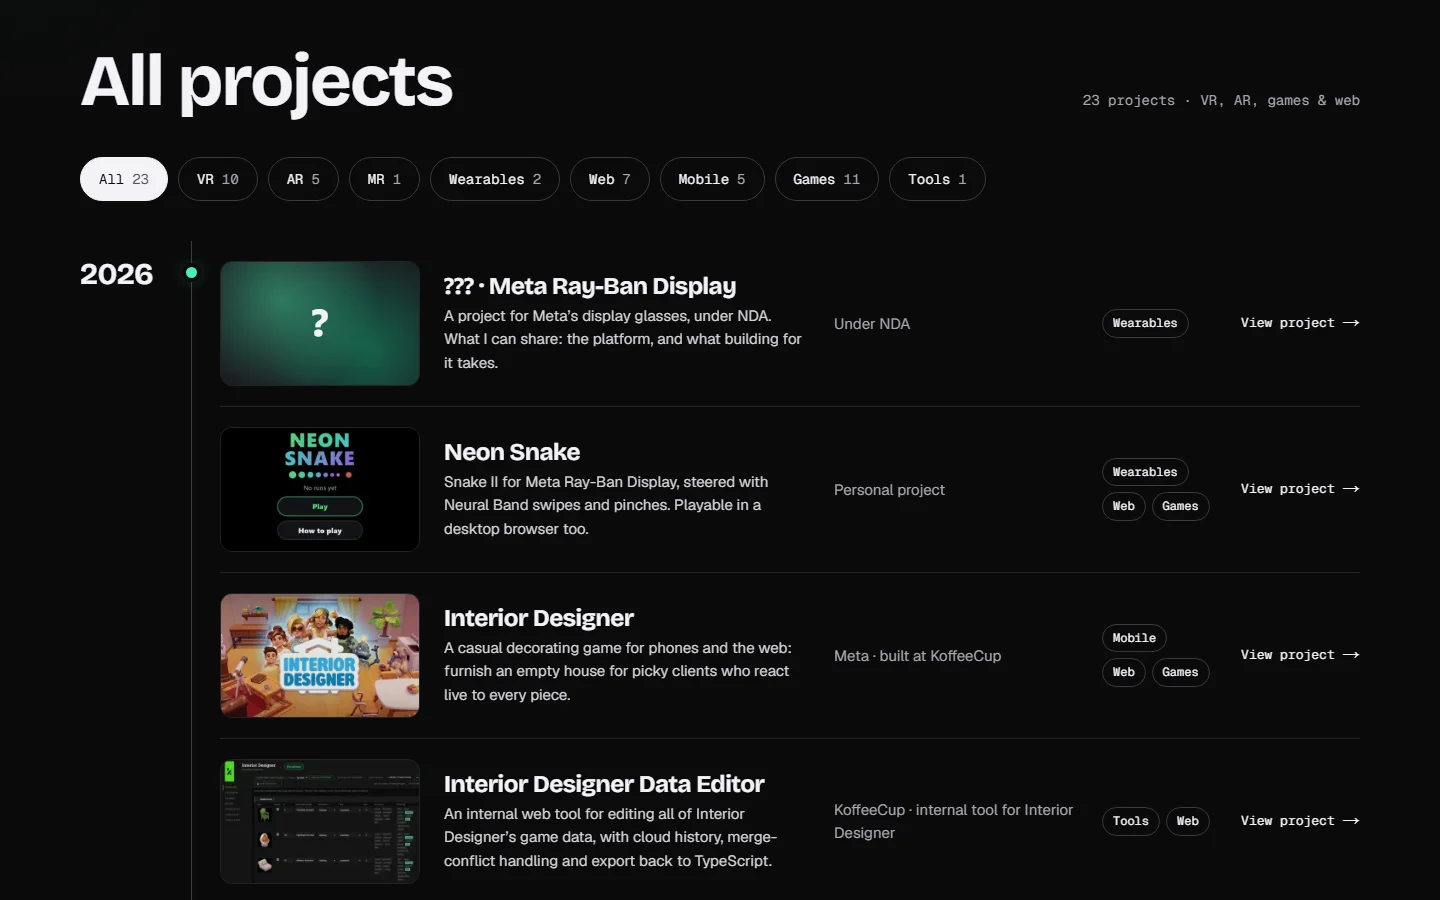The width and height of the screenshot is (1440, 900).
Task: Show only Games projects filter
Action: (x=826, y=179)
